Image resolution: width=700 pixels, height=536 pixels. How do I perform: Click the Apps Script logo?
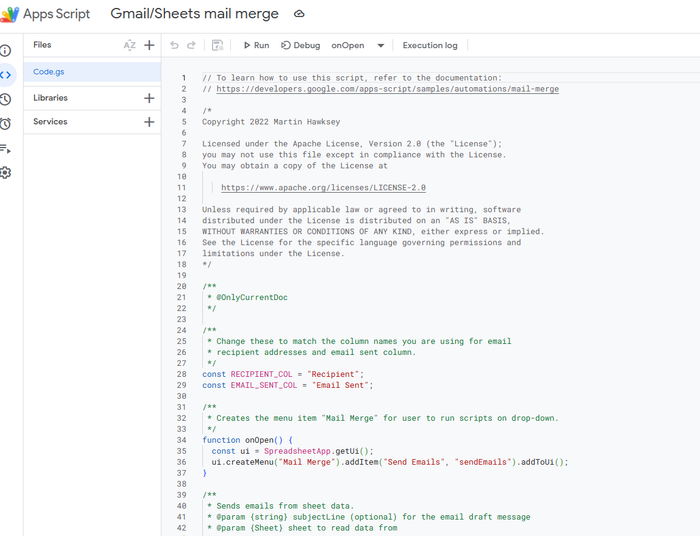pyautogui.click(x=9, y=14)
